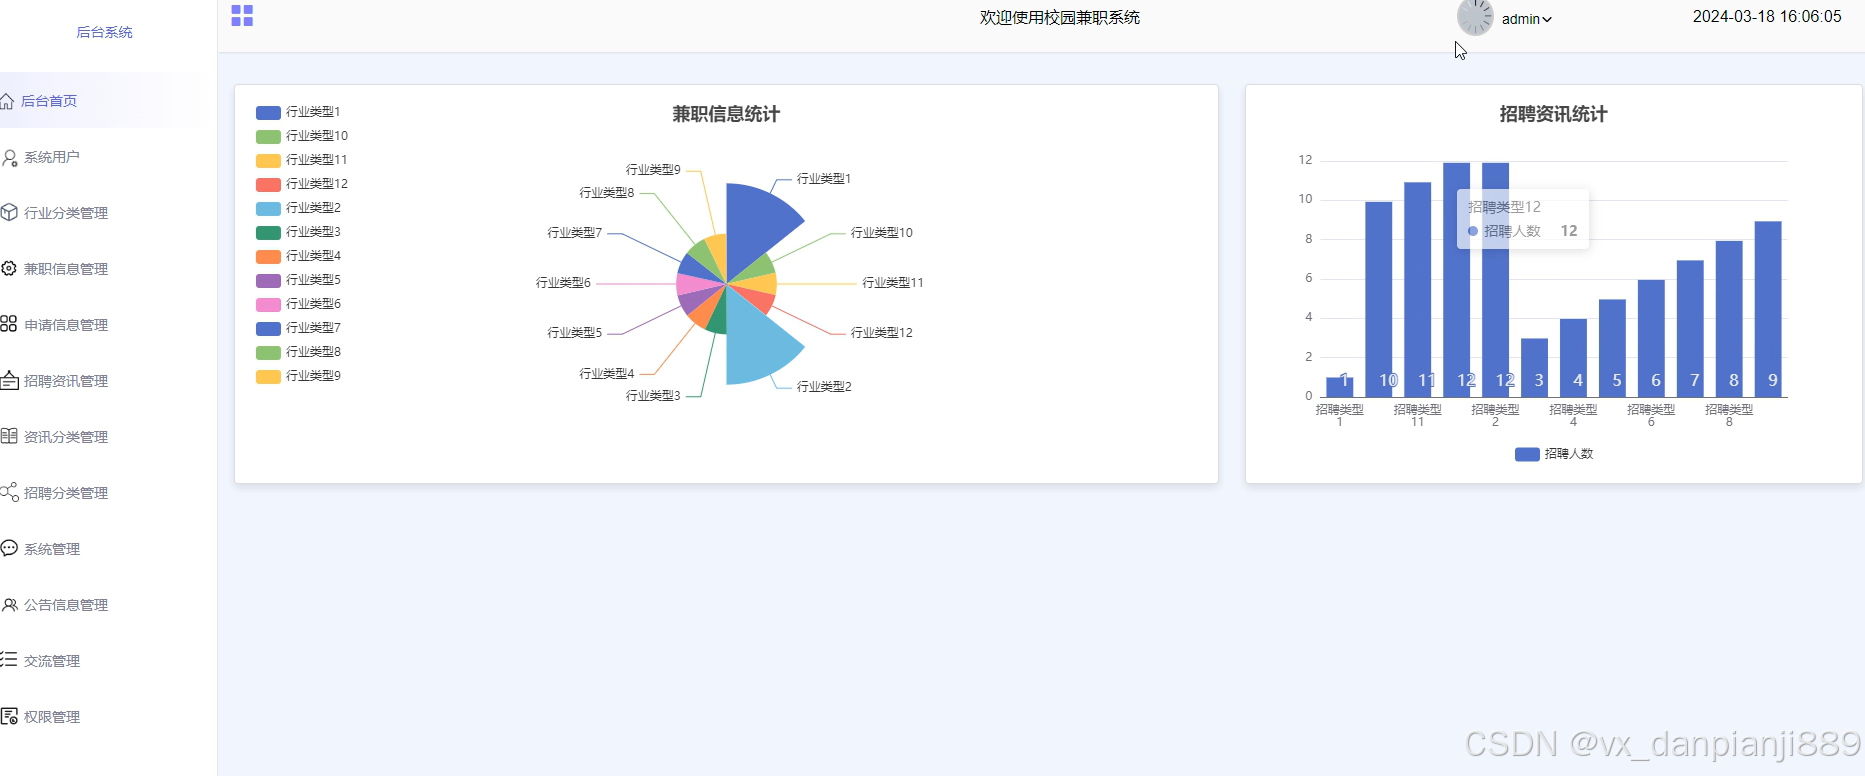The image size is (1865, 776).
Task: Open 系统用户 menu item
Action: coord(108,157)
